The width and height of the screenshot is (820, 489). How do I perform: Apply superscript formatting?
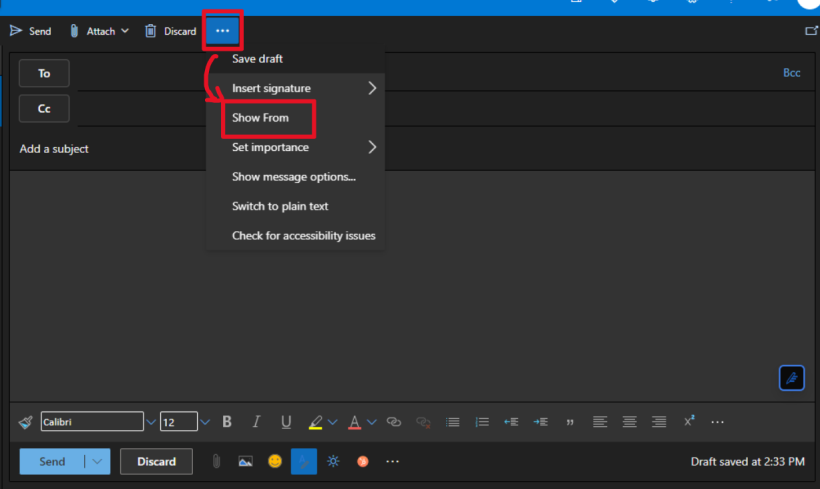coord(689,422)
